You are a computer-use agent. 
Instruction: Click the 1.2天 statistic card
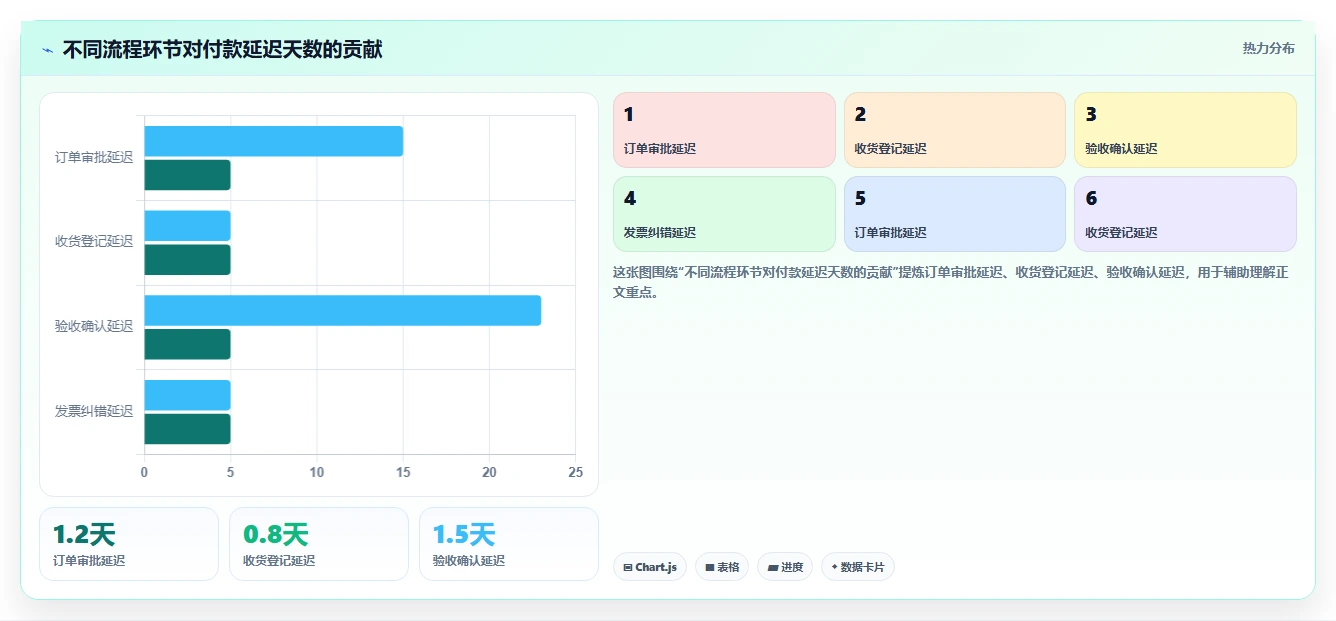click(129, 544)
